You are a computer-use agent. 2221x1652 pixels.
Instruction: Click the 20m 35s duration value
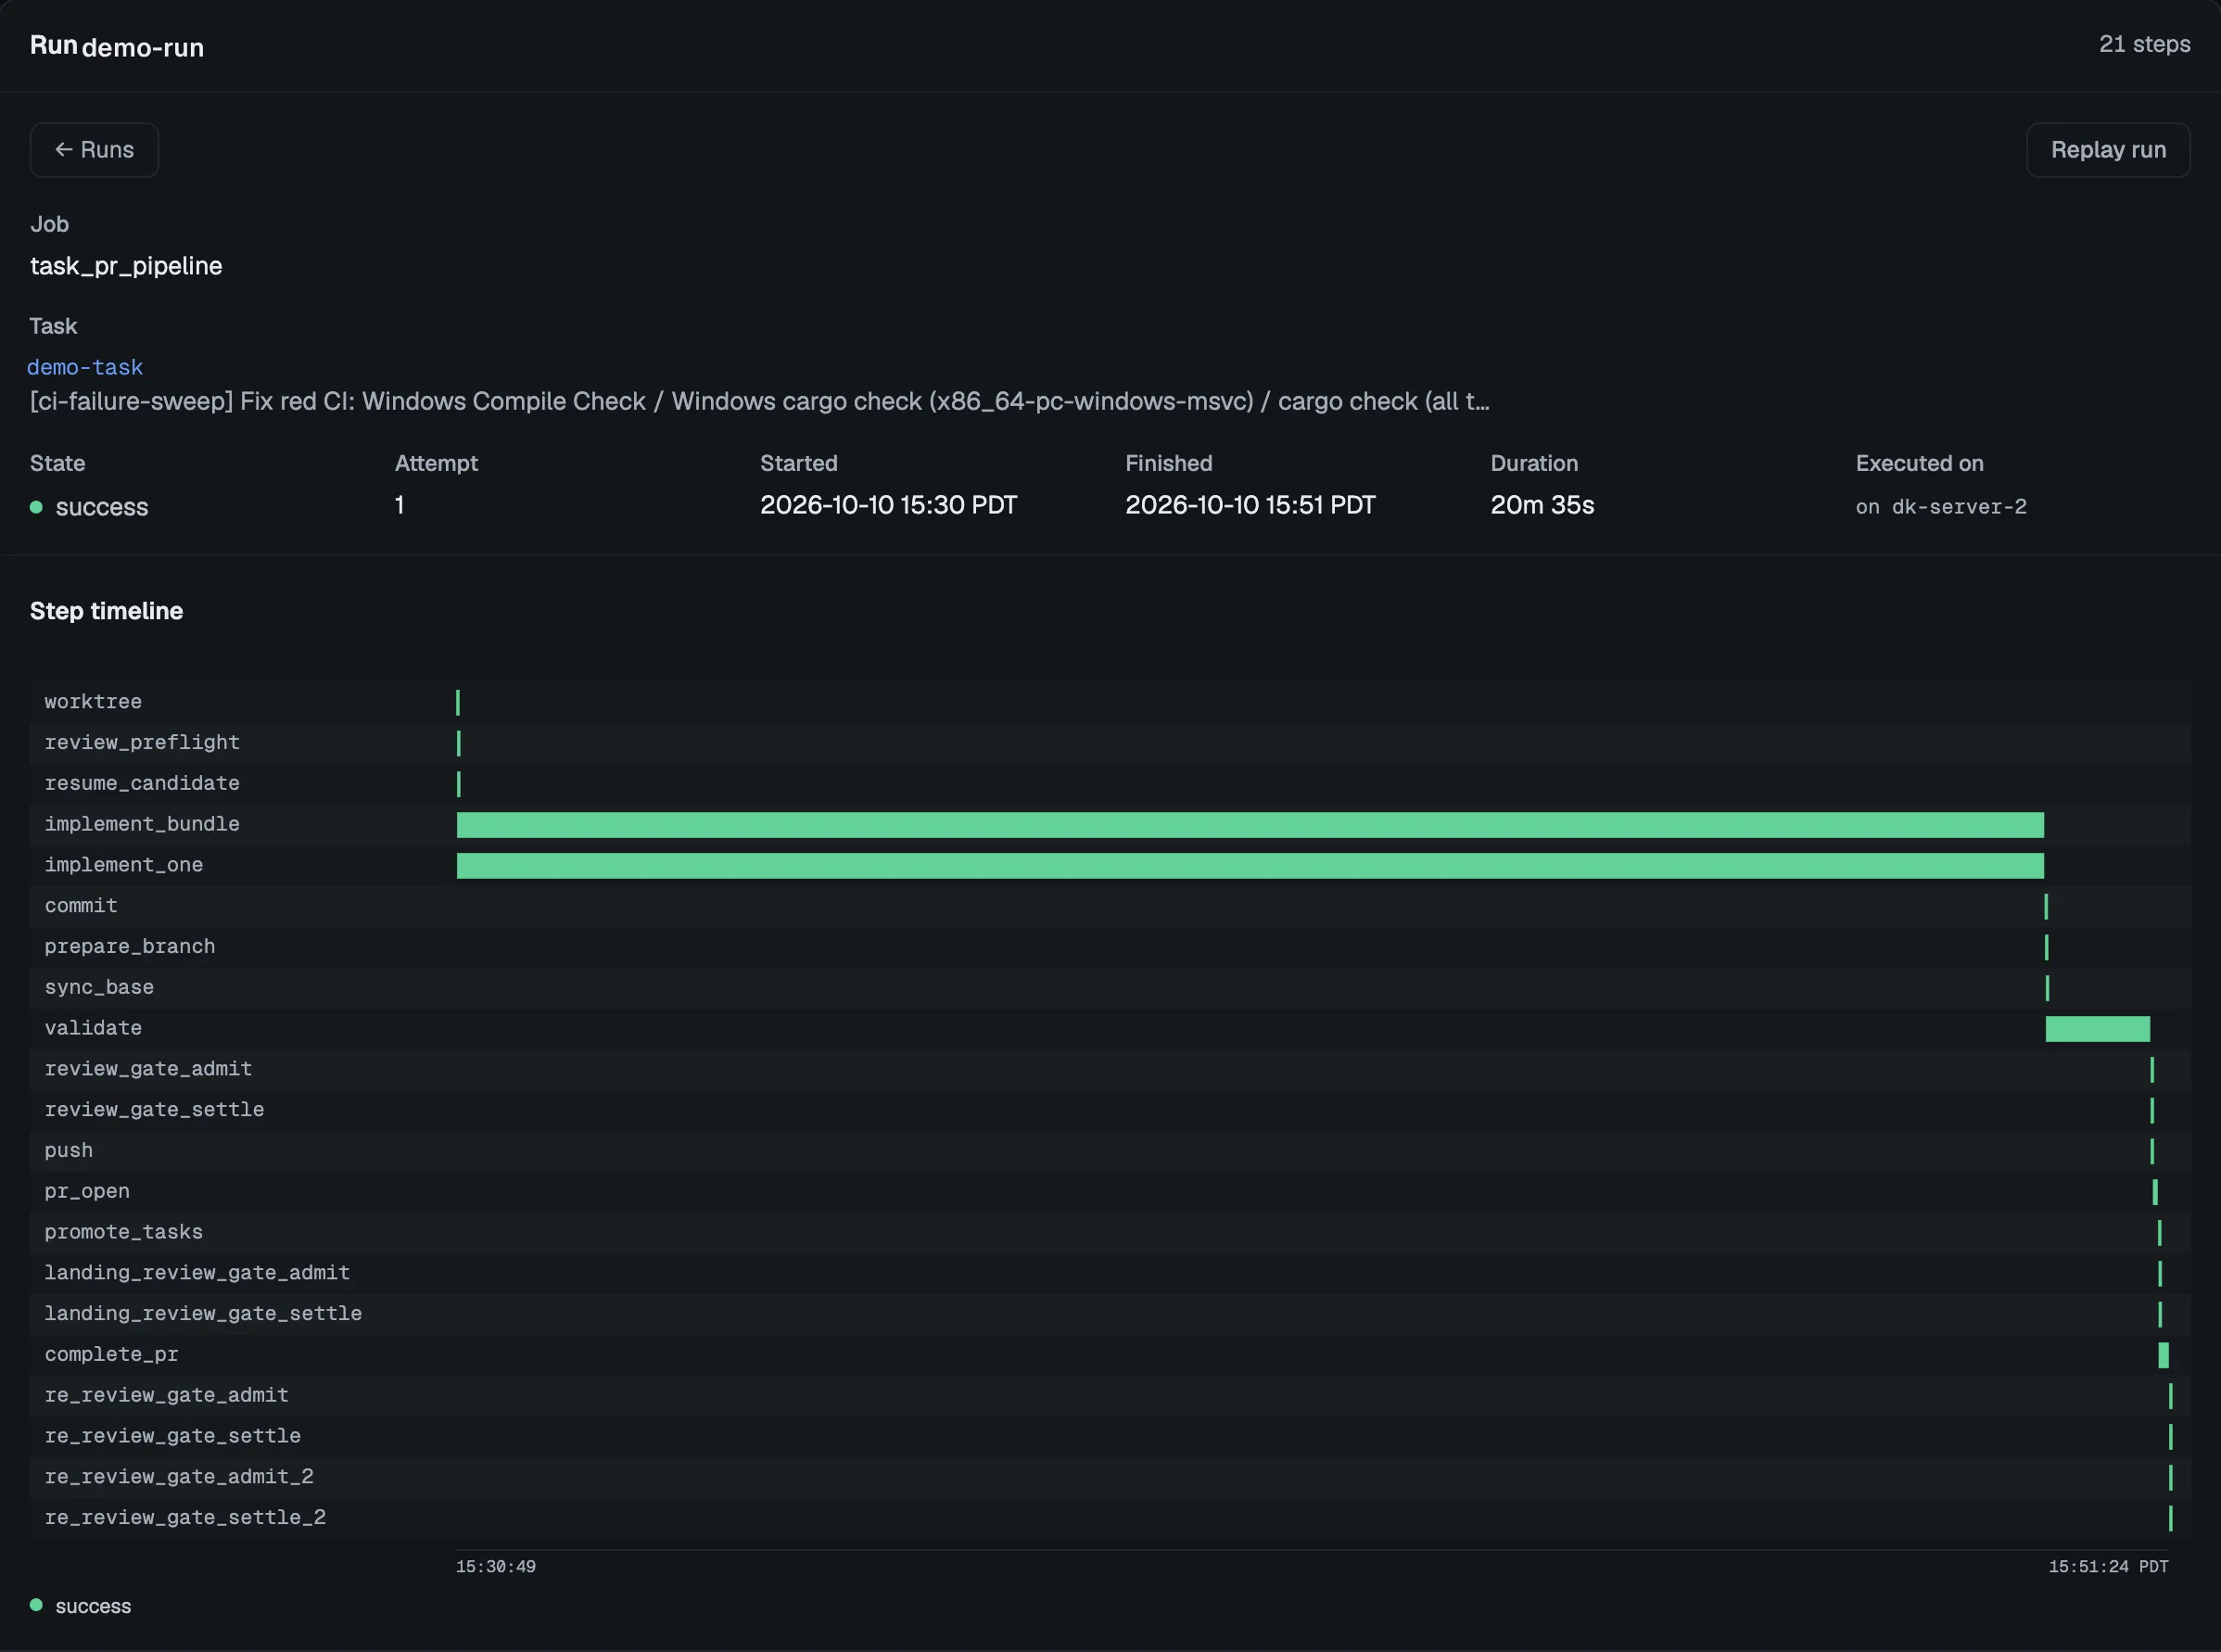tap(1542, 505)
